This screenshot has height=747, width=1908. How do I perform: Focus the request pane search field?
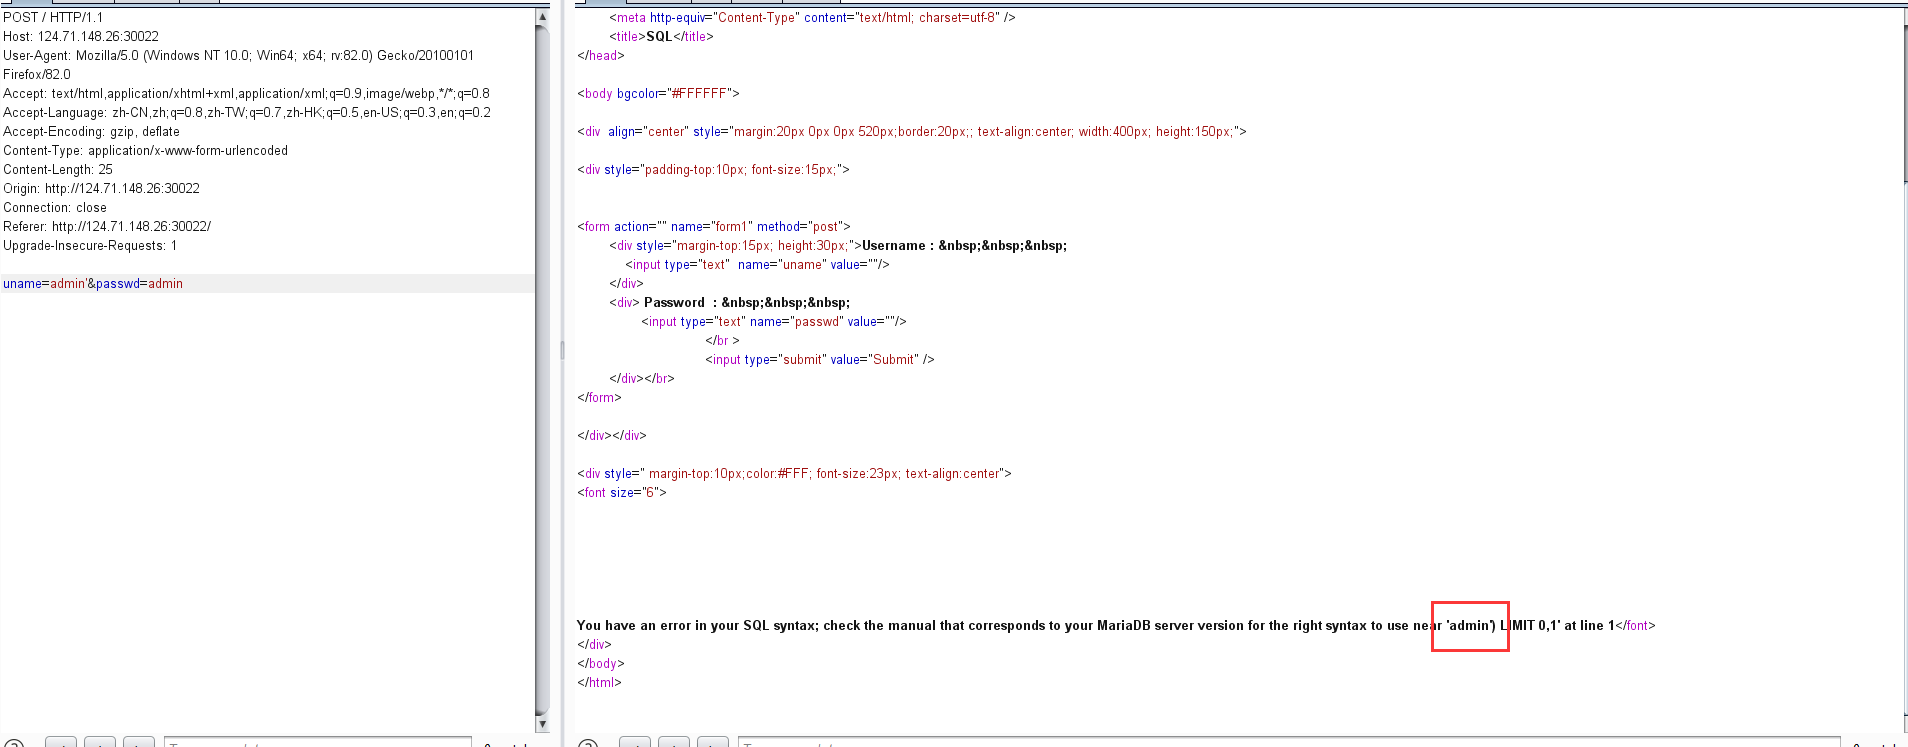click(x=317, y=743)
